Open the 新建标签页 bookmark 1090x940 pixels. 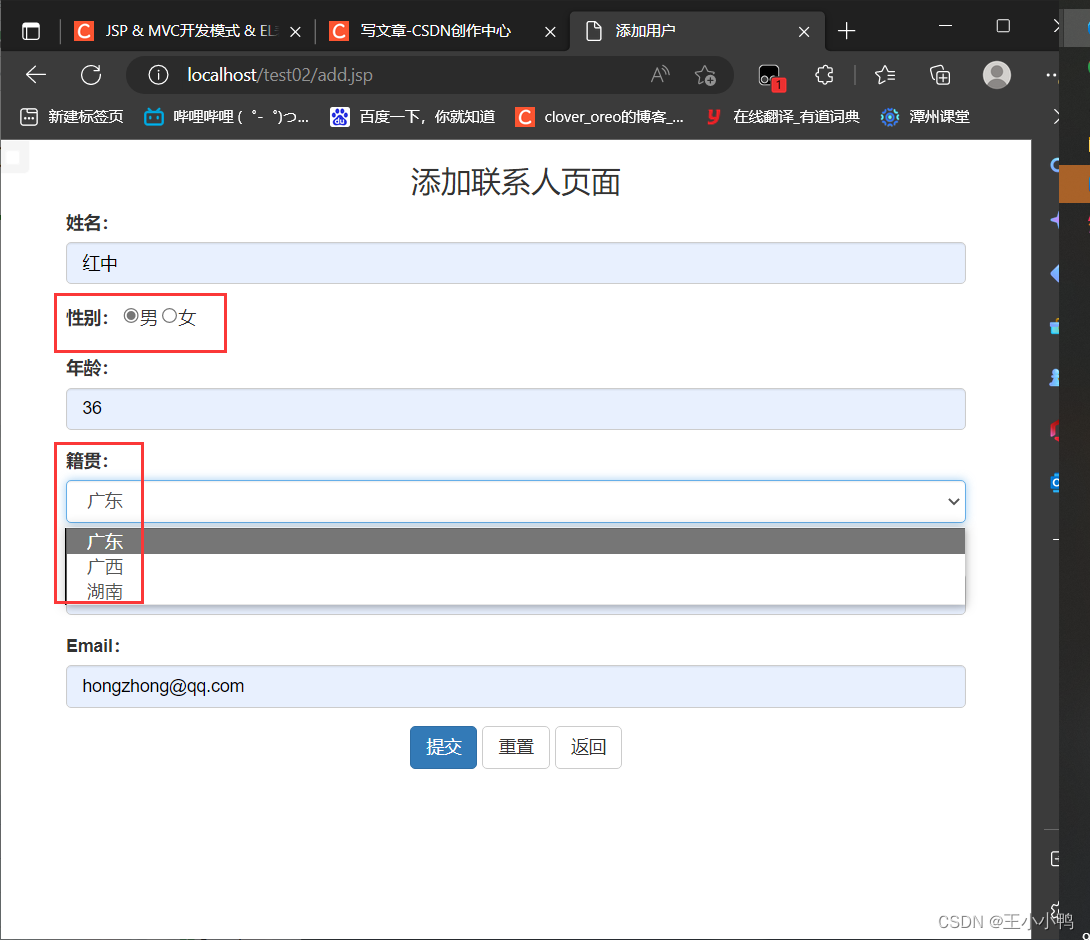tap(71, 117)
